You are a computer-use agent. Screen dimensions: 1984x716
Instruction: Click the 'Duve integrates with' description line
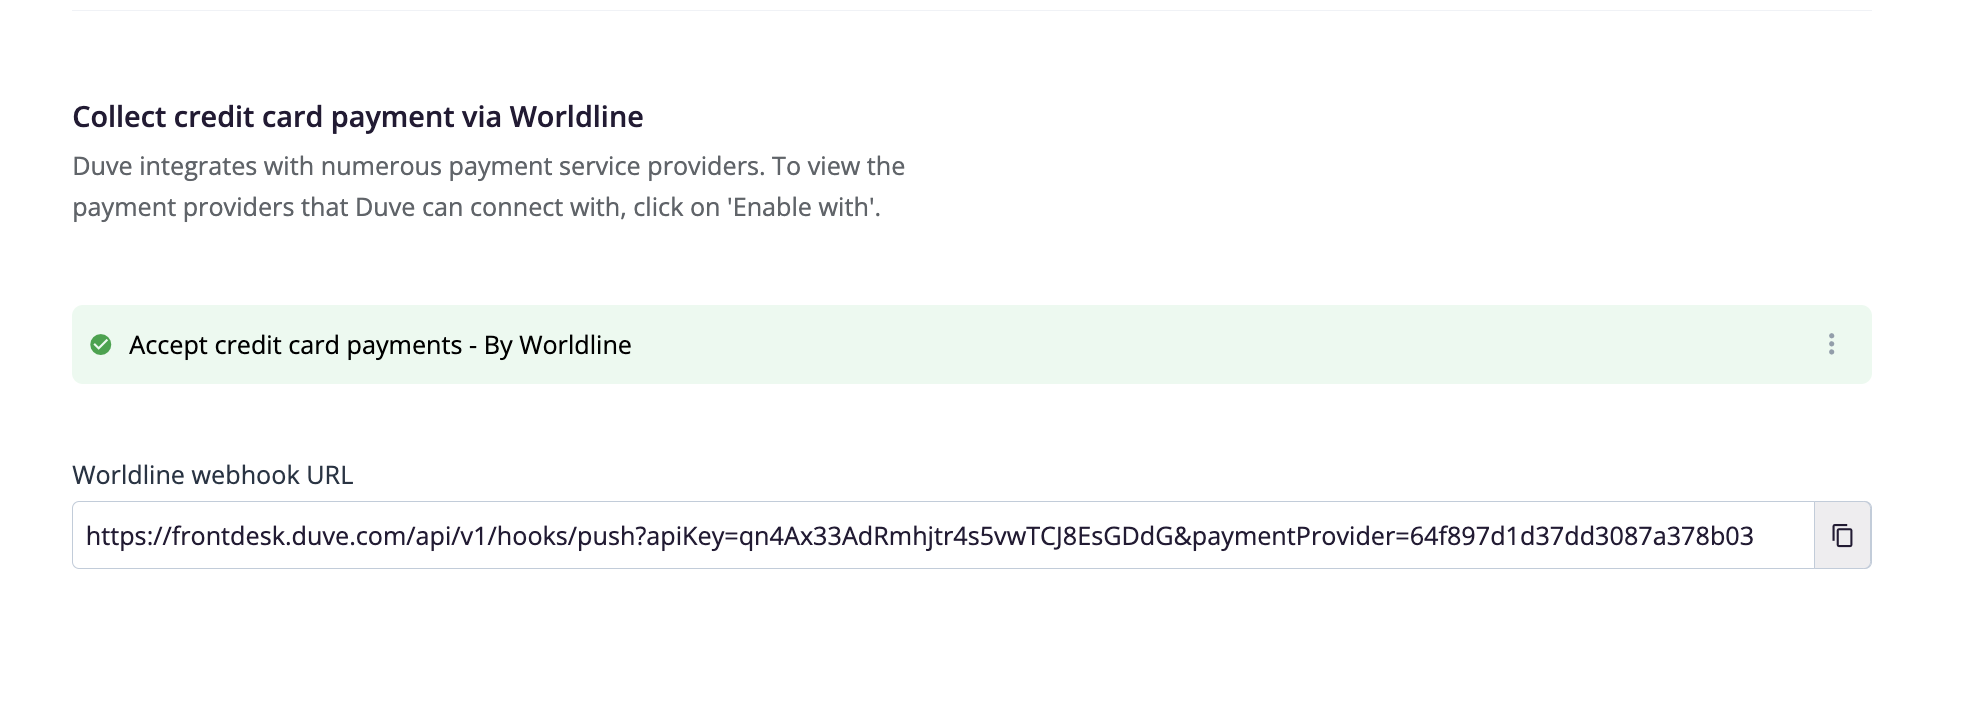click(x=489, y=167)
